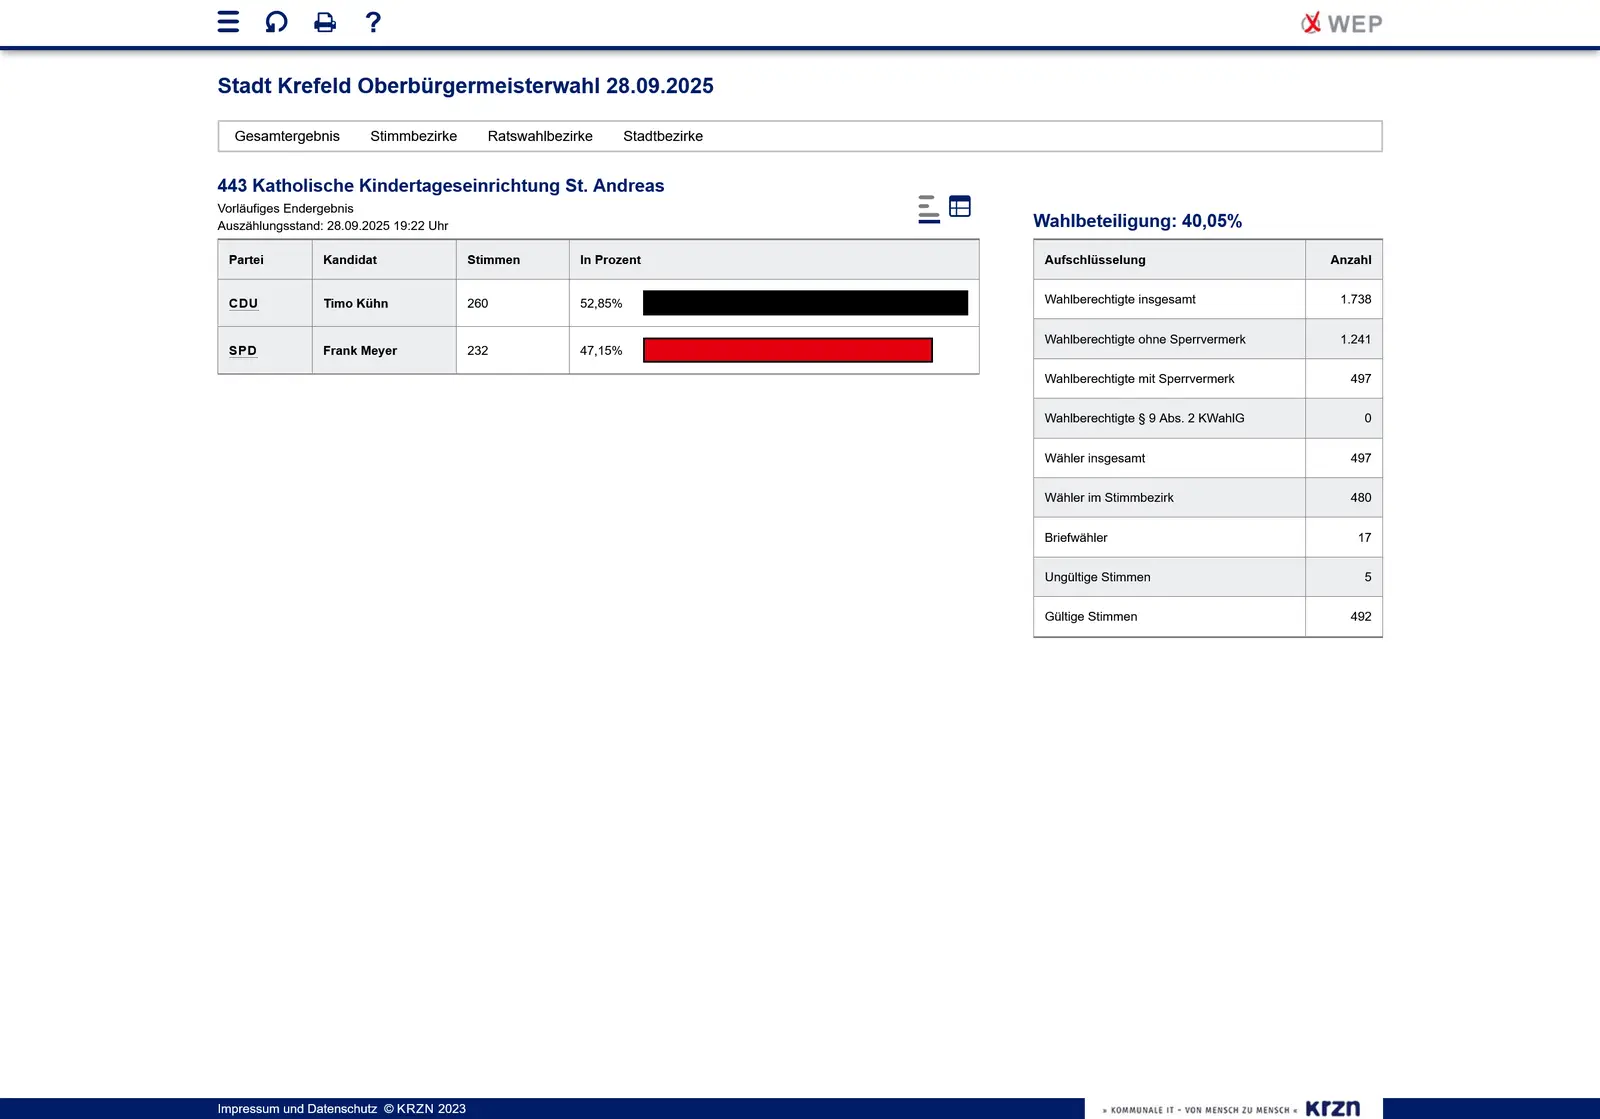This screenshot has height=1119, width=1600.
Task: Open help via question mark icon
Action: (373, 22)
